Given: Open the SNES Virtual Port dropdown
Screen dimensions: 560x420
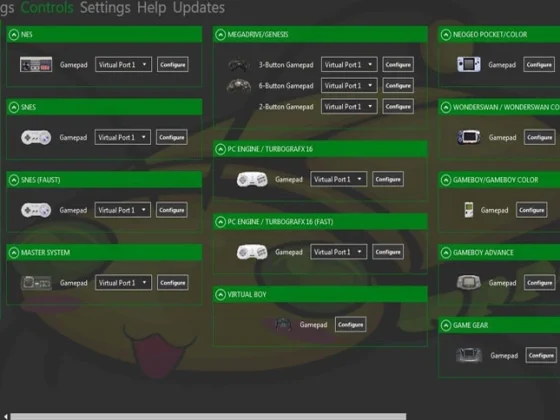Looking at the screenshot, I should (x=122, y=138).
